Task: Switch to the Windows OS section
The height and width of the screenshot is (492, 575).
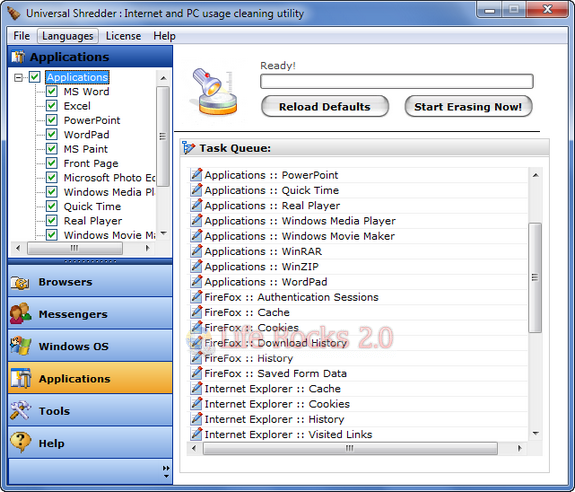Action: [90, 346]
